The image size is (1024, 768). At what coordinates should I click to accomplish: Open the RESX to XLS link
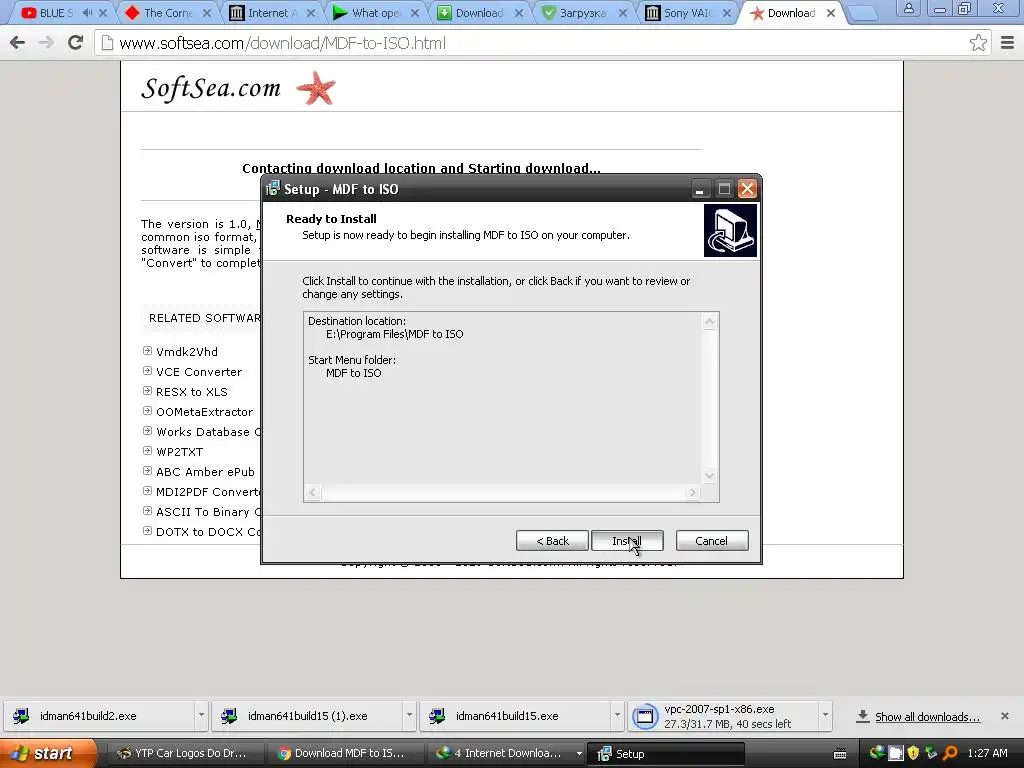pos(191,392)
